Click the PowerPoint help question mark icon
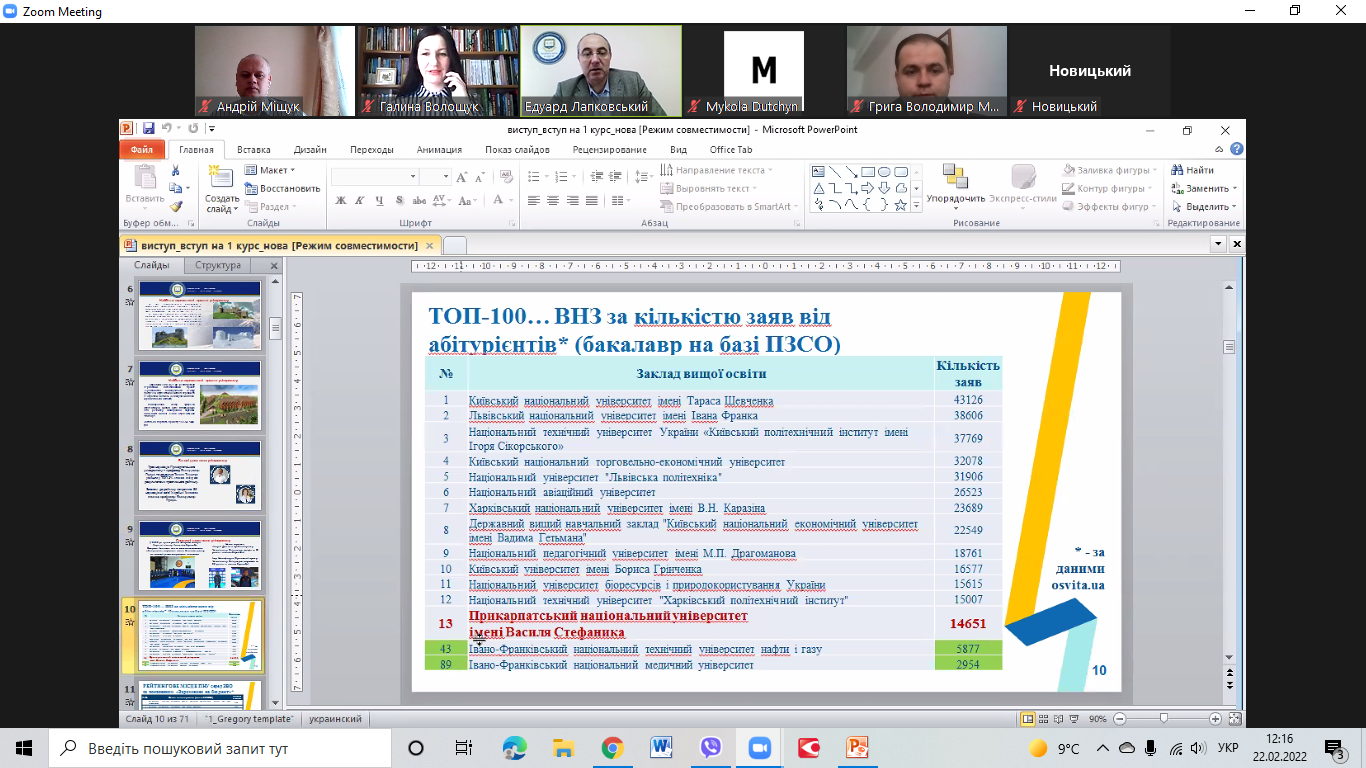Image resolution: width=1366 pixels, height=768 pixels. pos(1236,150)
